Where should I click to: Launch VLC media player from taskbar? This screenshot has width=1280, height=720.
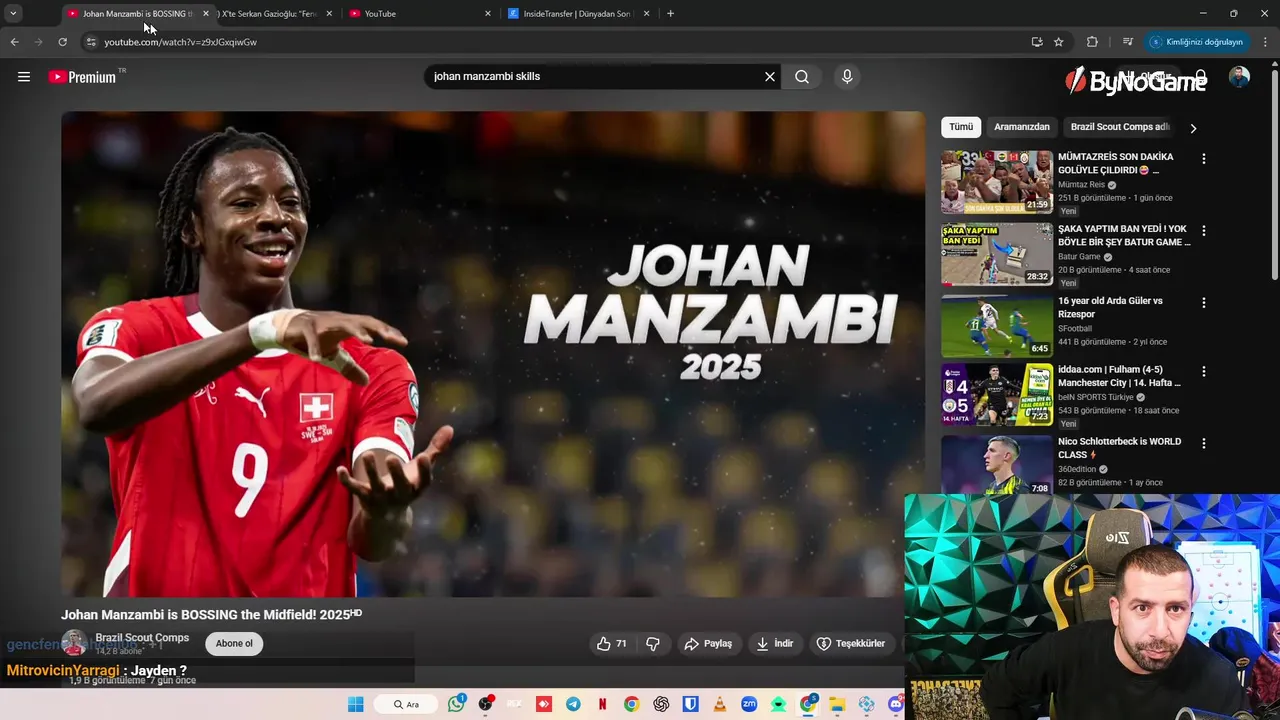719,704
